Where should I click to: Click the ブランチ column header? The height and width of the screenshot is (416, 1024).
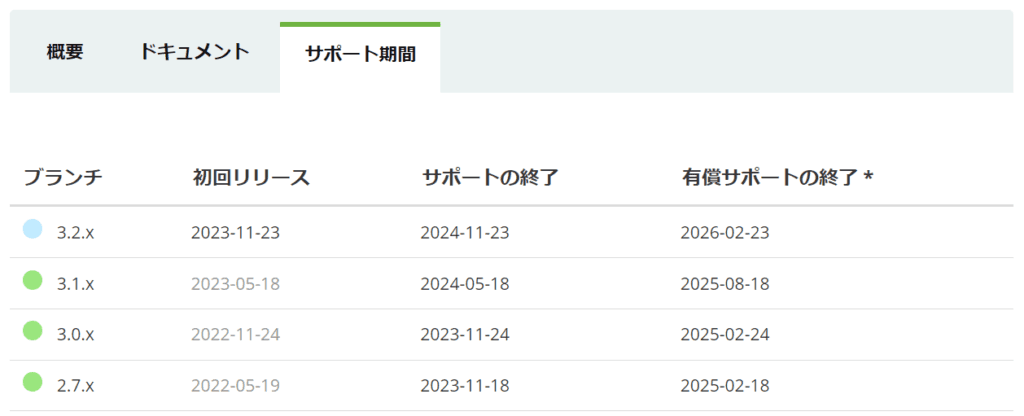63,178
